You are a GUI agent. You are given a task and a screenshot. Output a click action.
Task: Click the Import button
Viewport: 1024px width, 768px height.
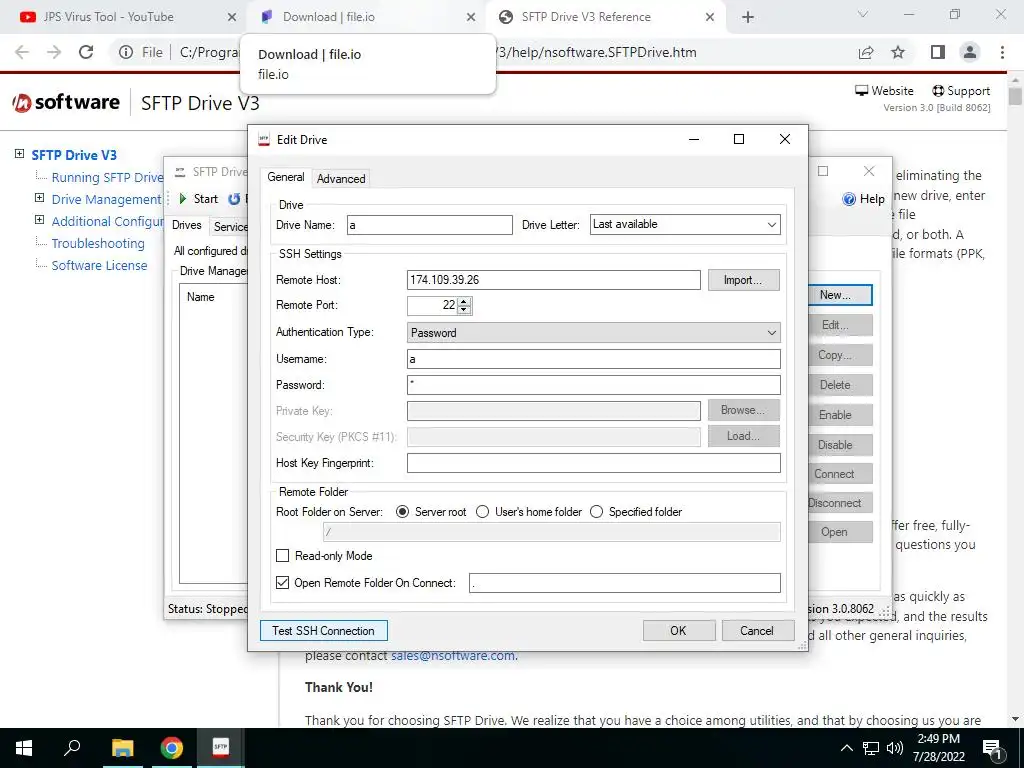[x=744, y=280]
